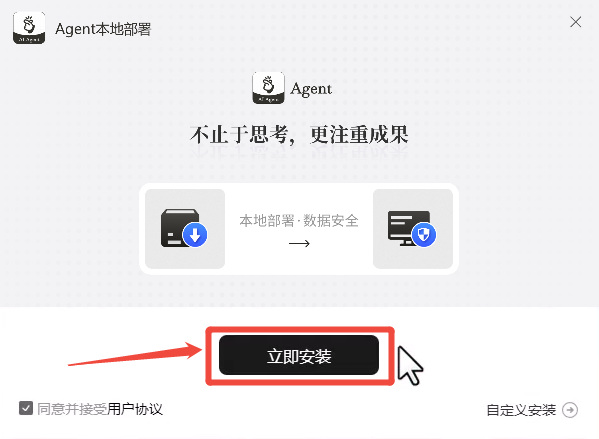Uncheck the 同意并接受 agreement checkbox
Image resolution: width=599 pixels, height=439 pixels.
(26, 408)
